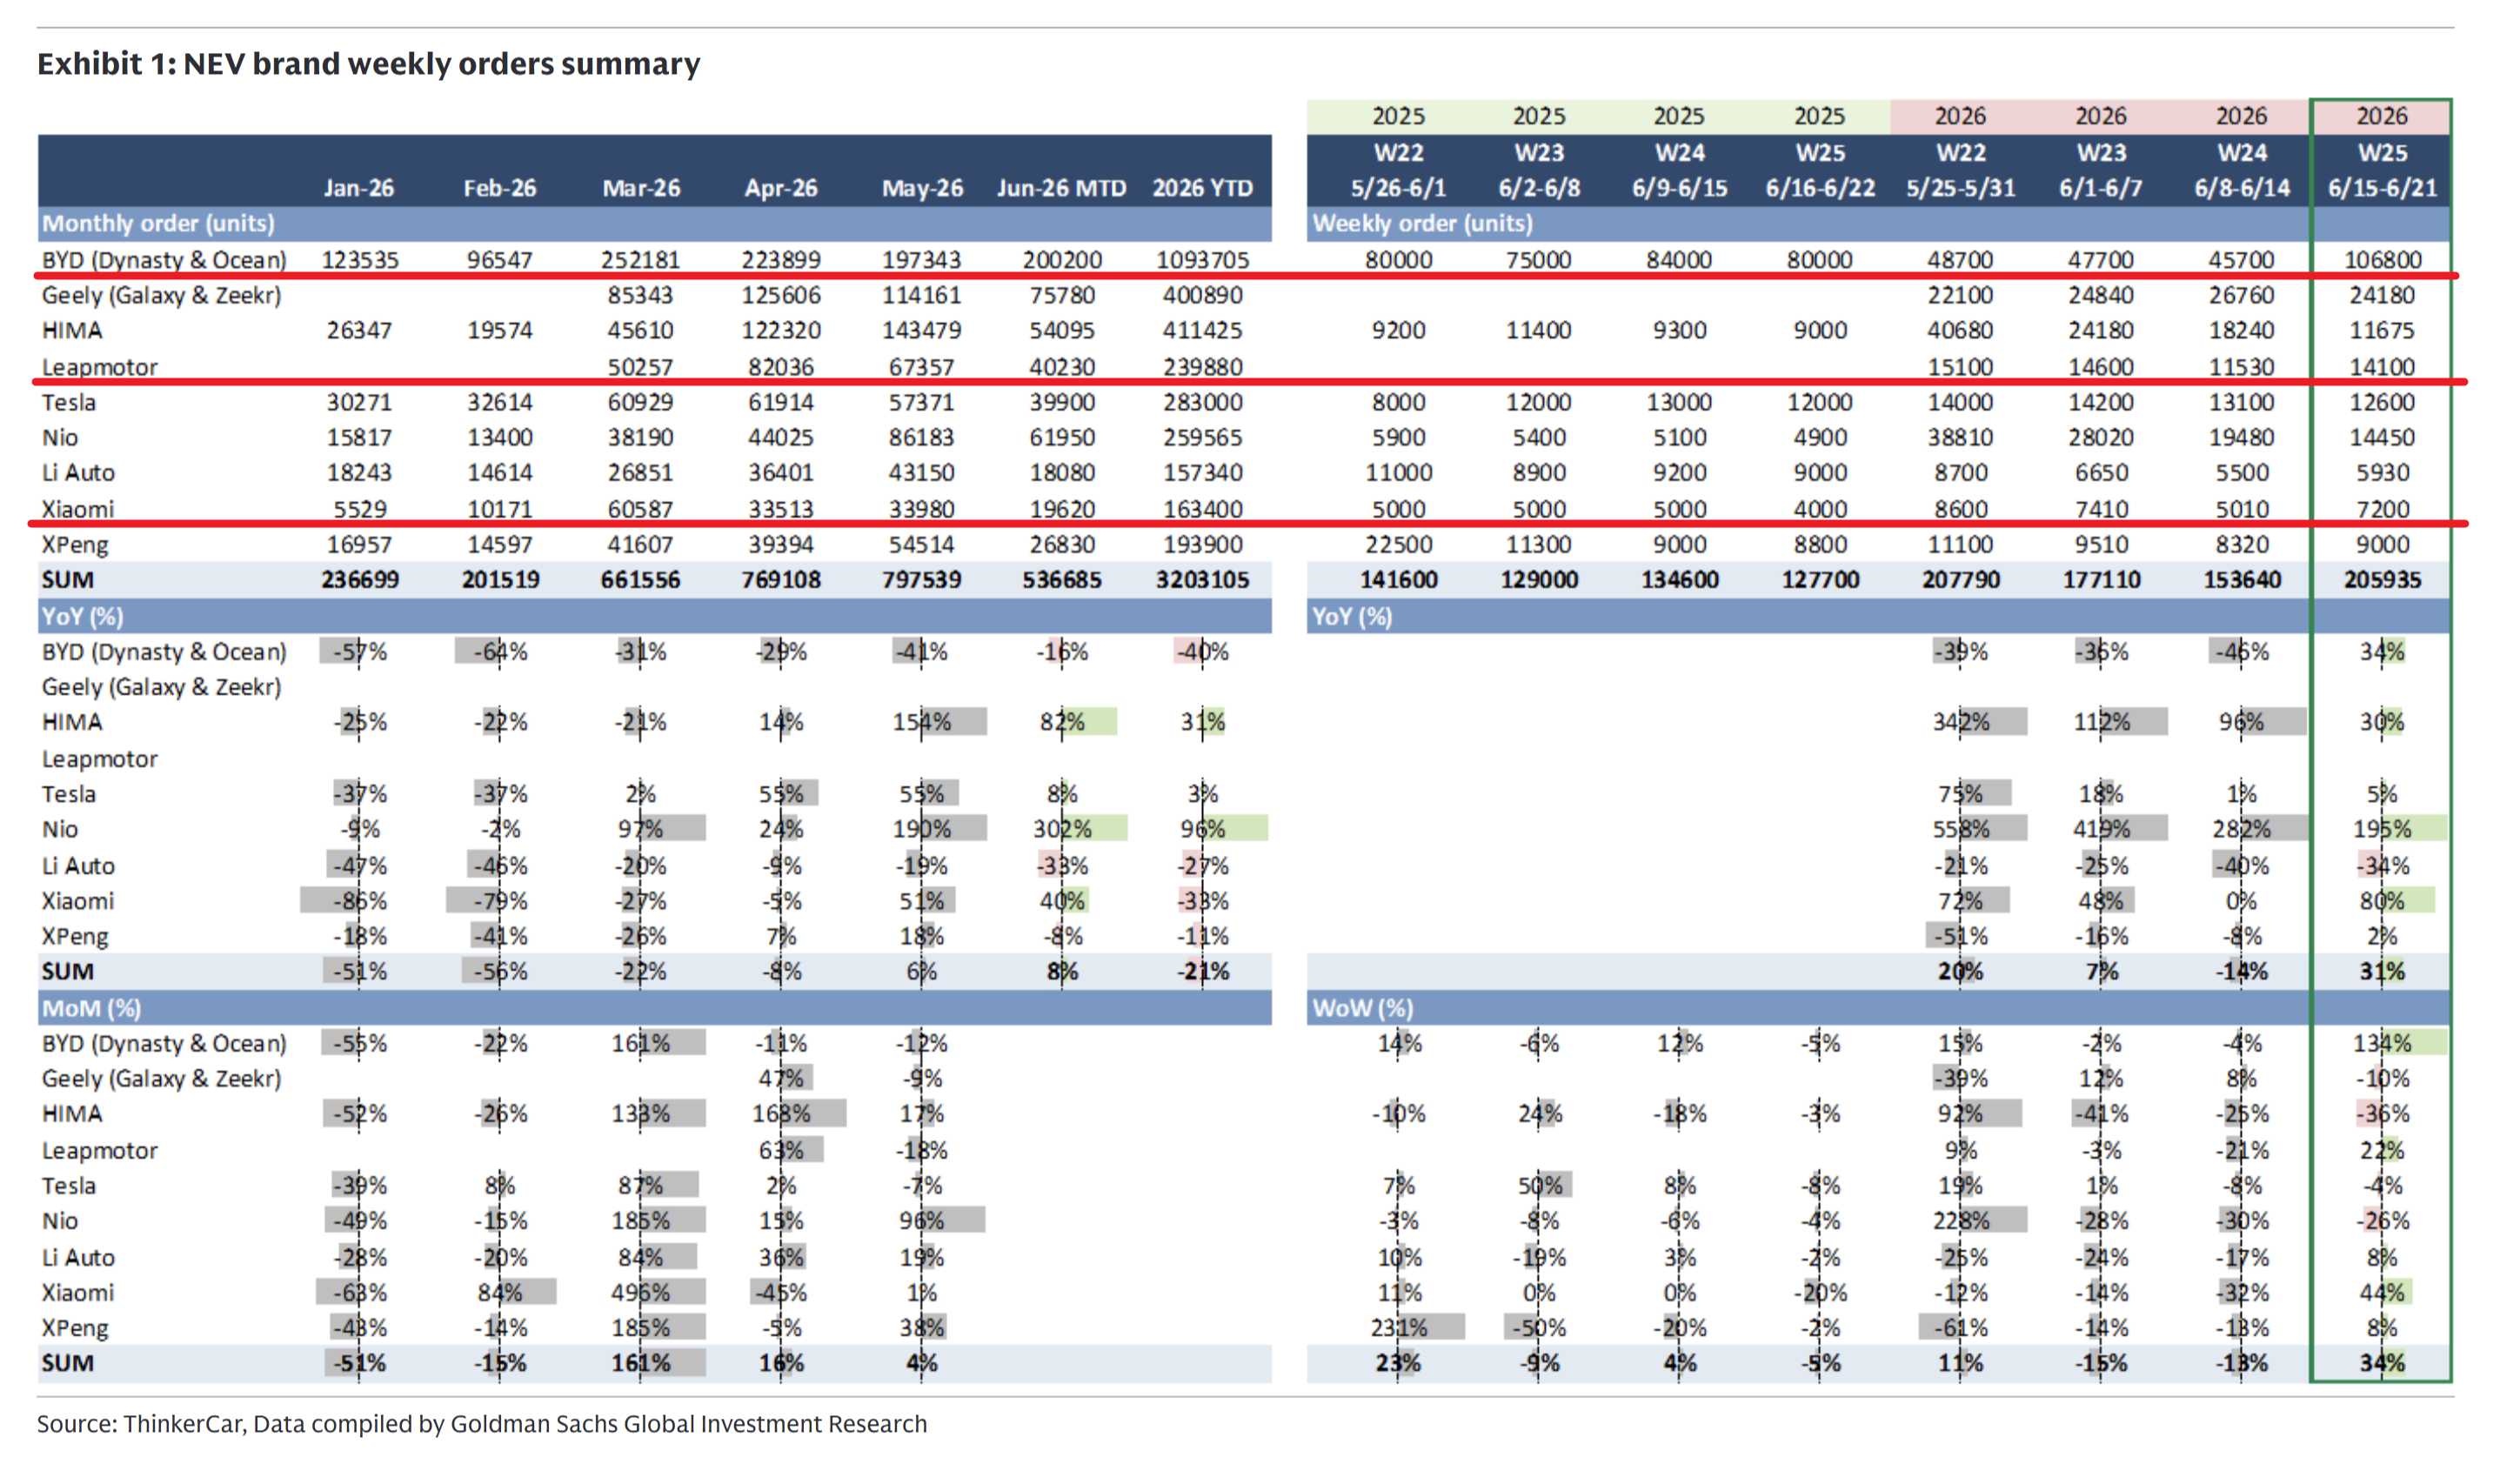Click the 'SUM' row label under MoM (%)
Viewport: 2520px width, 1464px height.
click(67, 1363)
